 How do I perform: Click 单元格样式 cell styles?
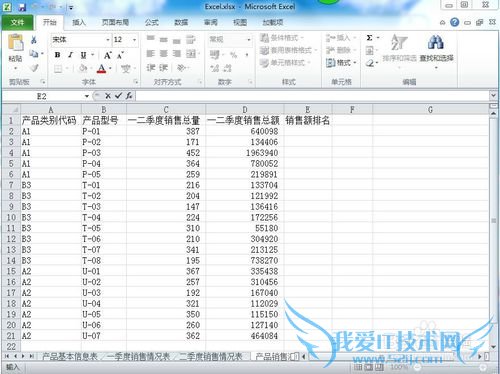(x=285, y=63)
